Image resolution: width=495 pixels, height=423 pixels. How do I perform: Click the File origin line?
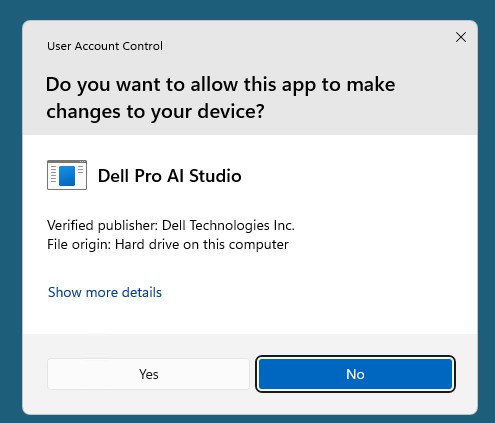[x=168, y=245]
